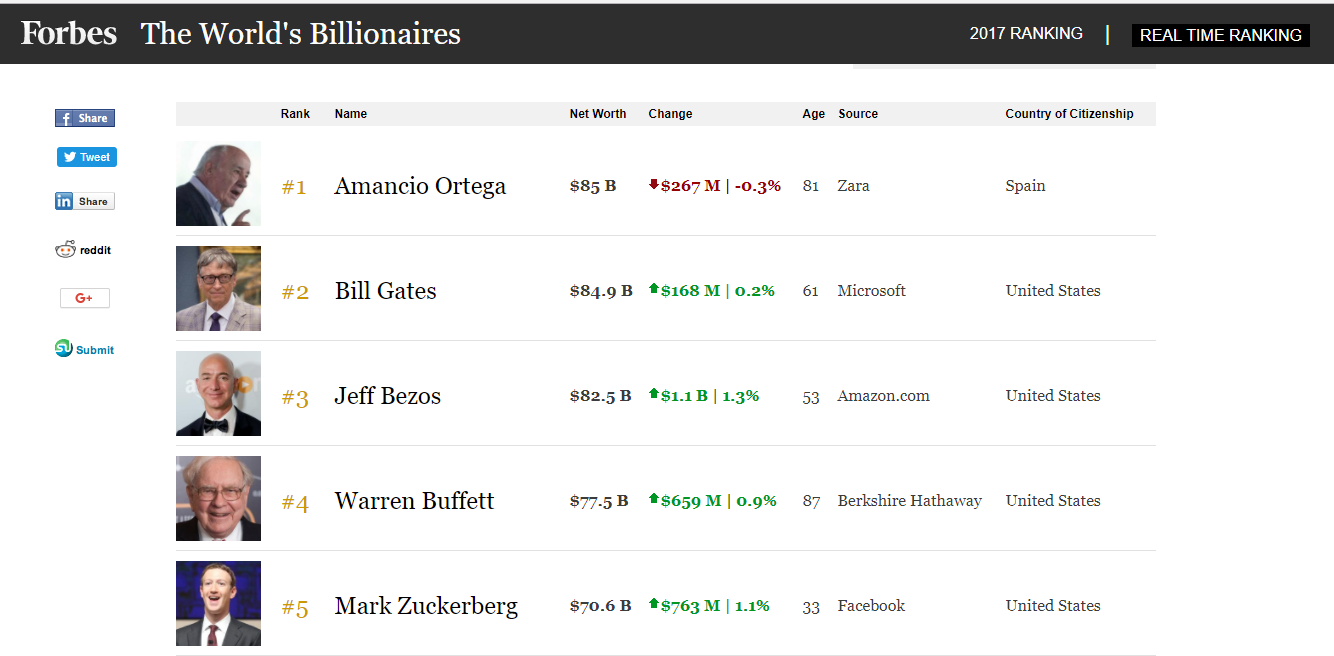Click the Mark Zuckerberg name link

click(x=426, y=606)
